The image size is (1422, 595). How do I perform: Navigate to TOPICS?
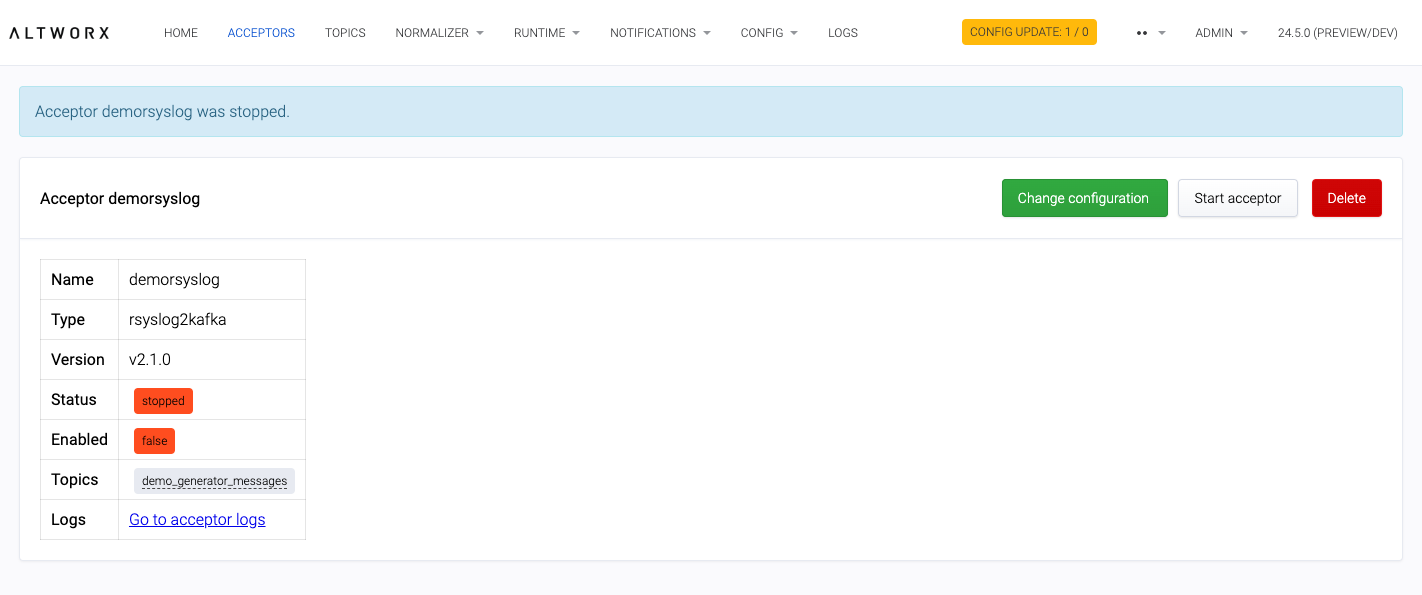pyautogui.click(x=345, y=33)
